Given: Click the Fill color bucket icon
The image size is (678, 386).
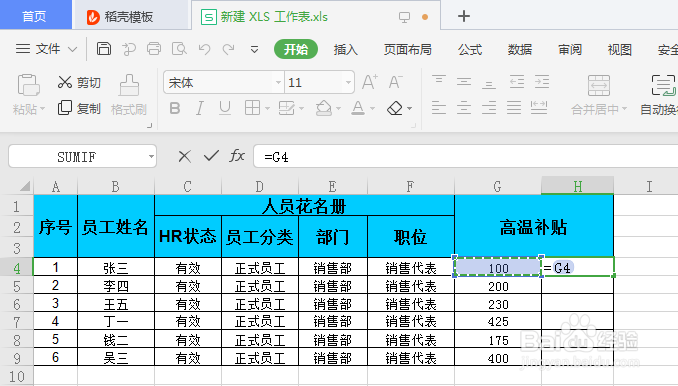Looking at the screenshot, I should tap(324, 108).
